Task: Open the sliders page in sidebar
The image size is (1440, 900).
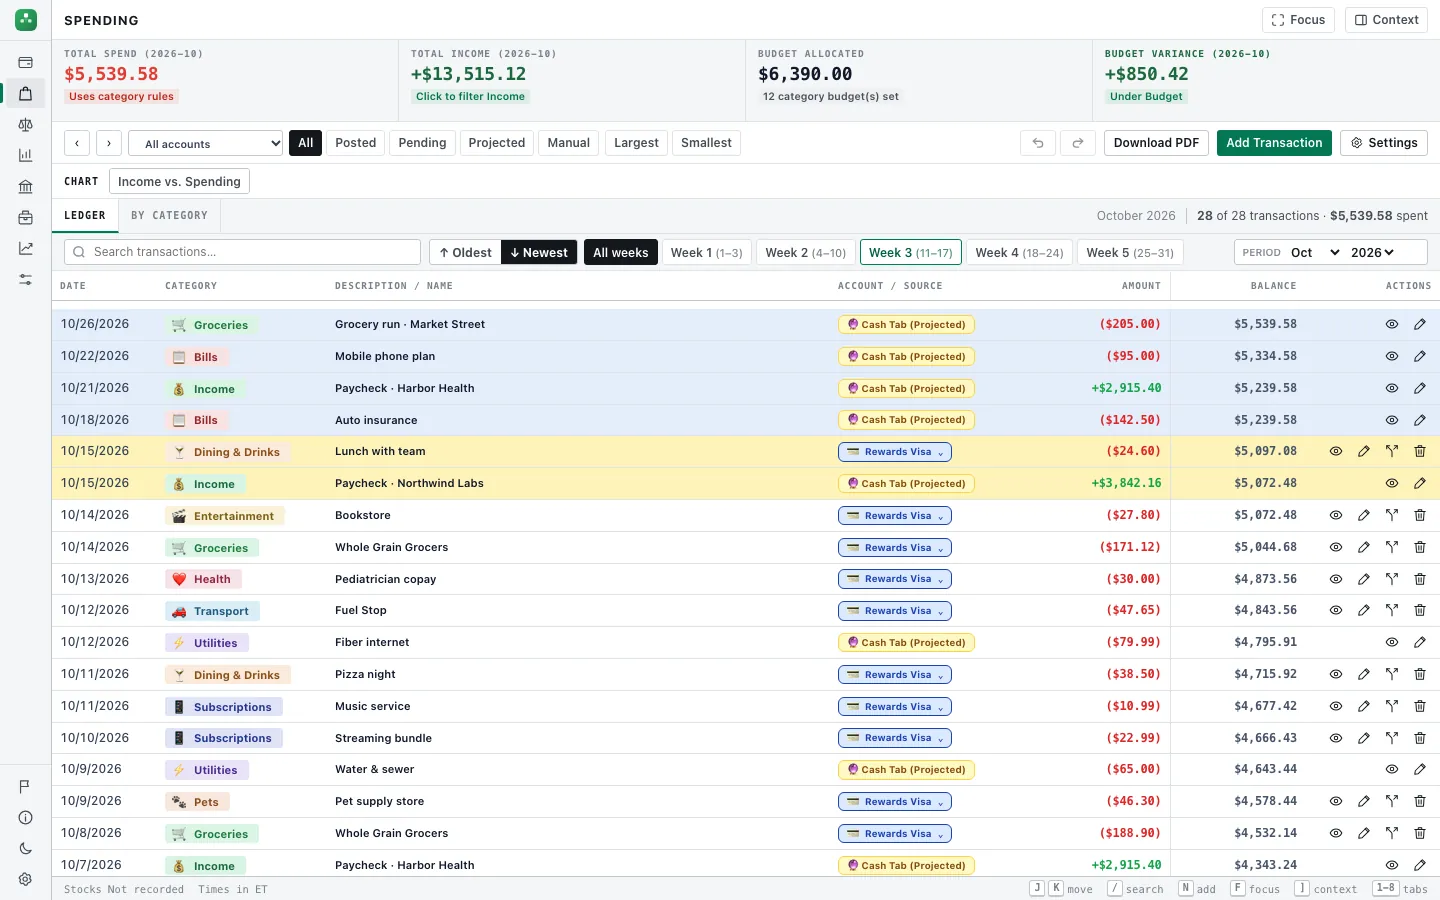Action: [26, 279]
